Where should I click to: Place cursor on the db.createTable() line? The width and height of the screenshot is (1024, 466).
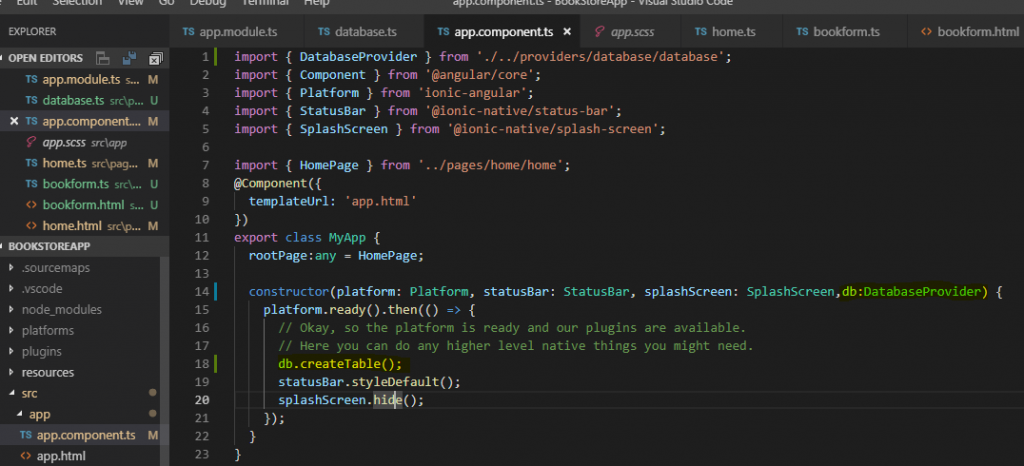pyautogui.click(x=340, y=364)
